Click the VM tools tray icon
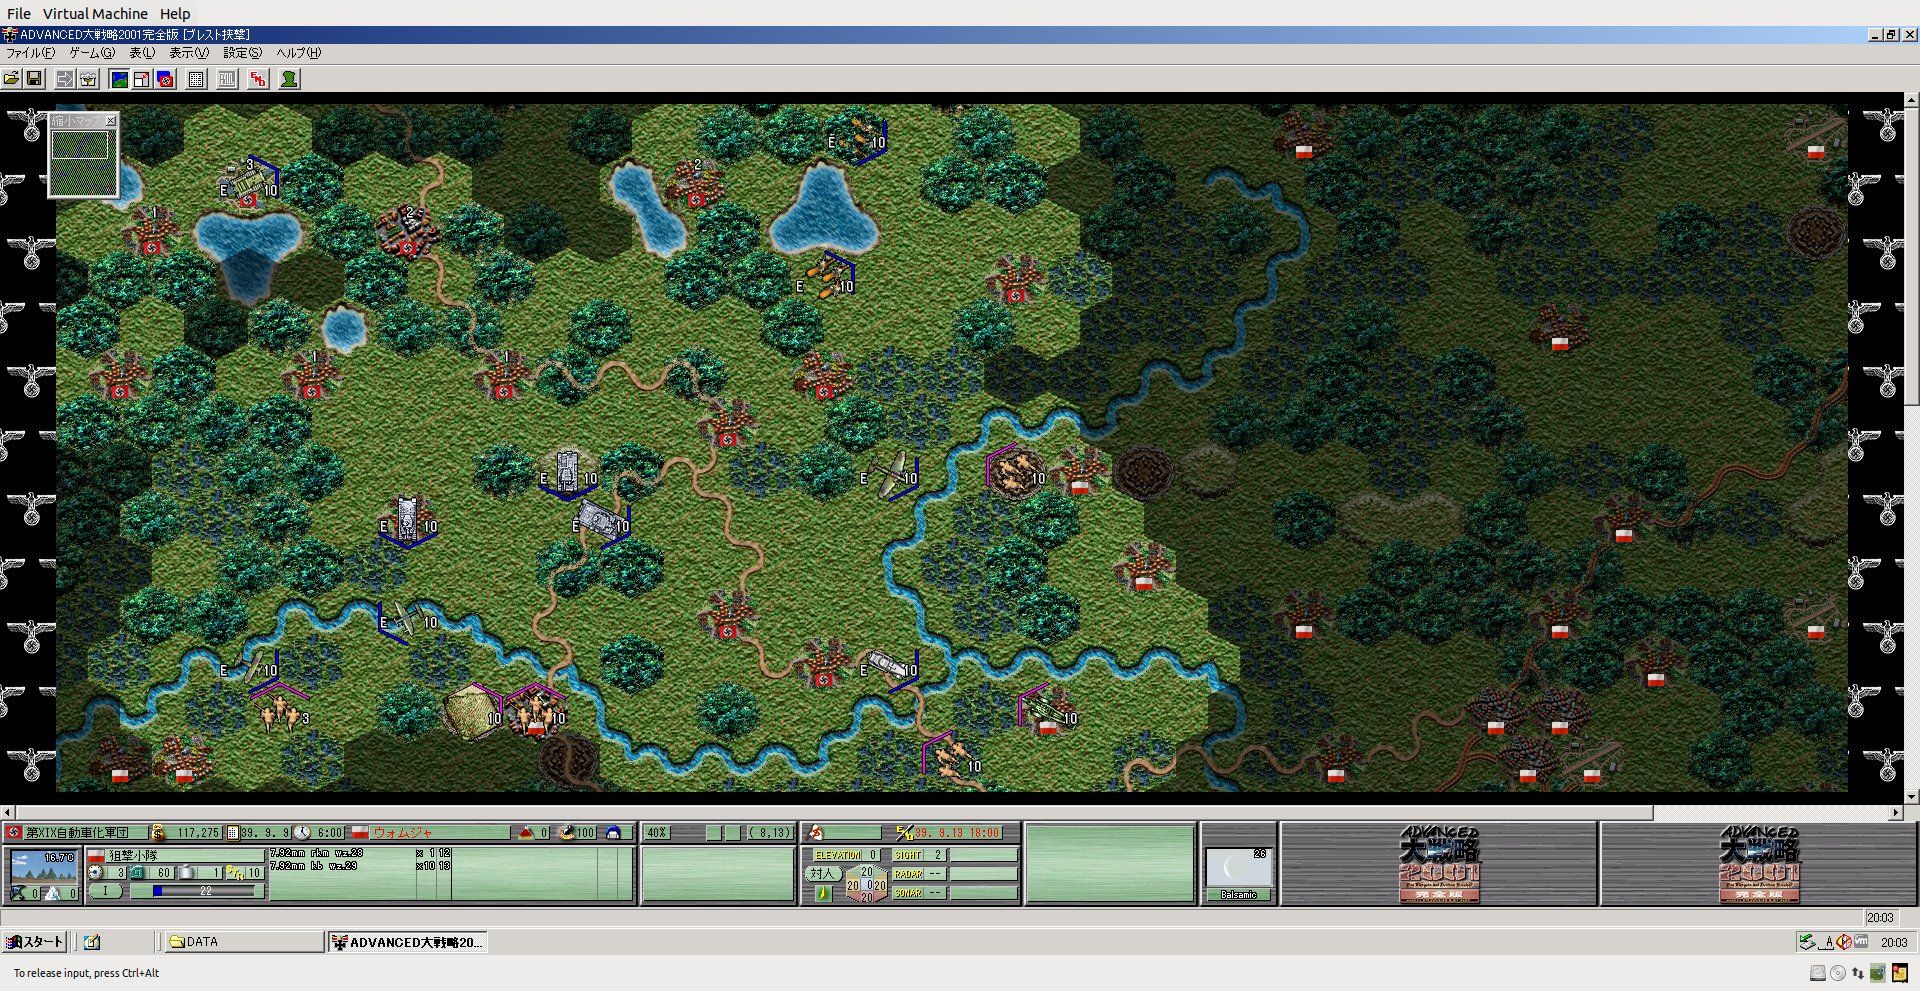The width and height of the screenshot is (1920, 991). [x=1861, y=941]
